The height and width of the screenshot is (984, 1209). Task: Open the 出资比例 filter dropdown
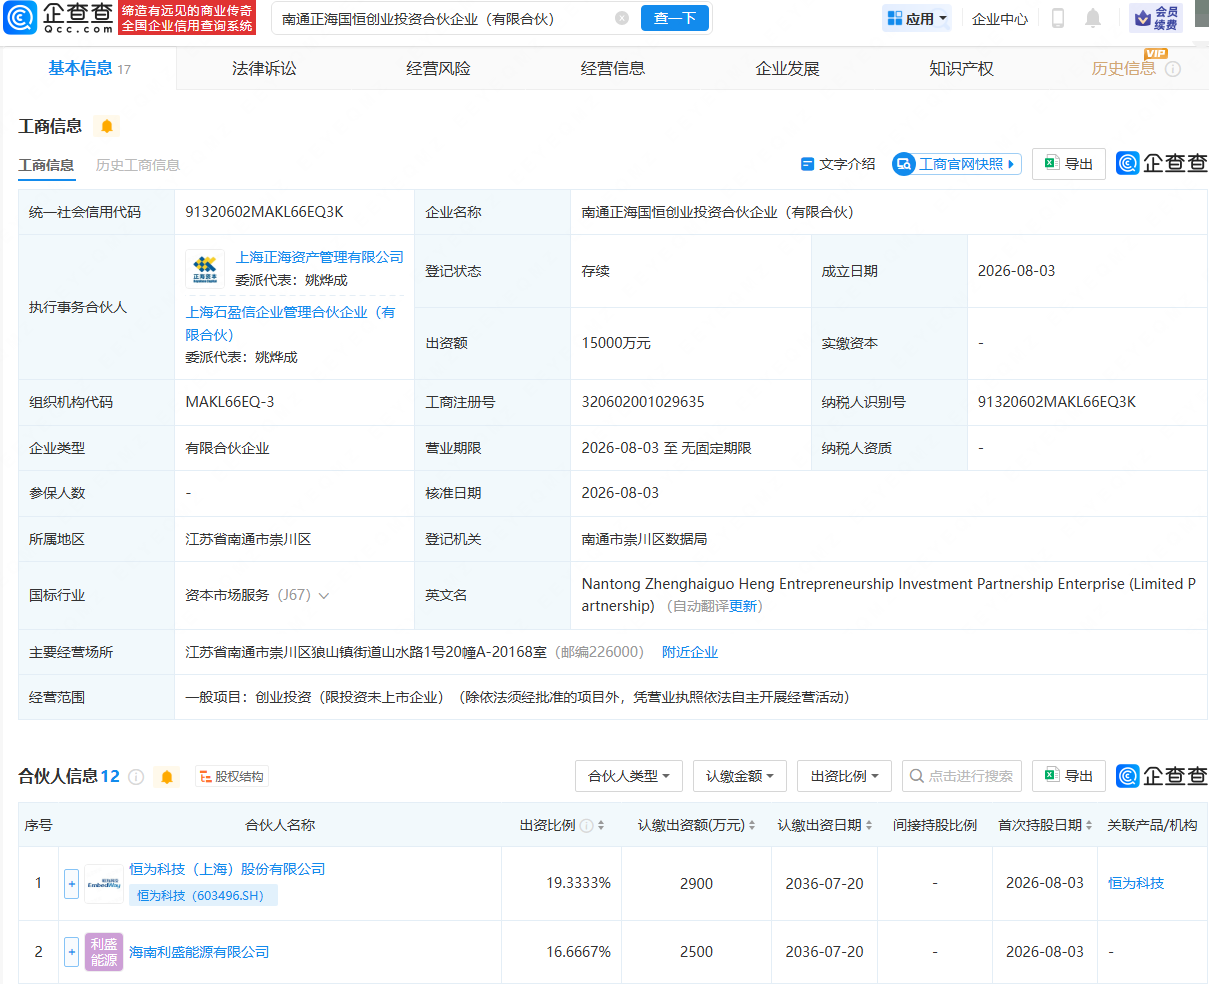click(844, 776)
